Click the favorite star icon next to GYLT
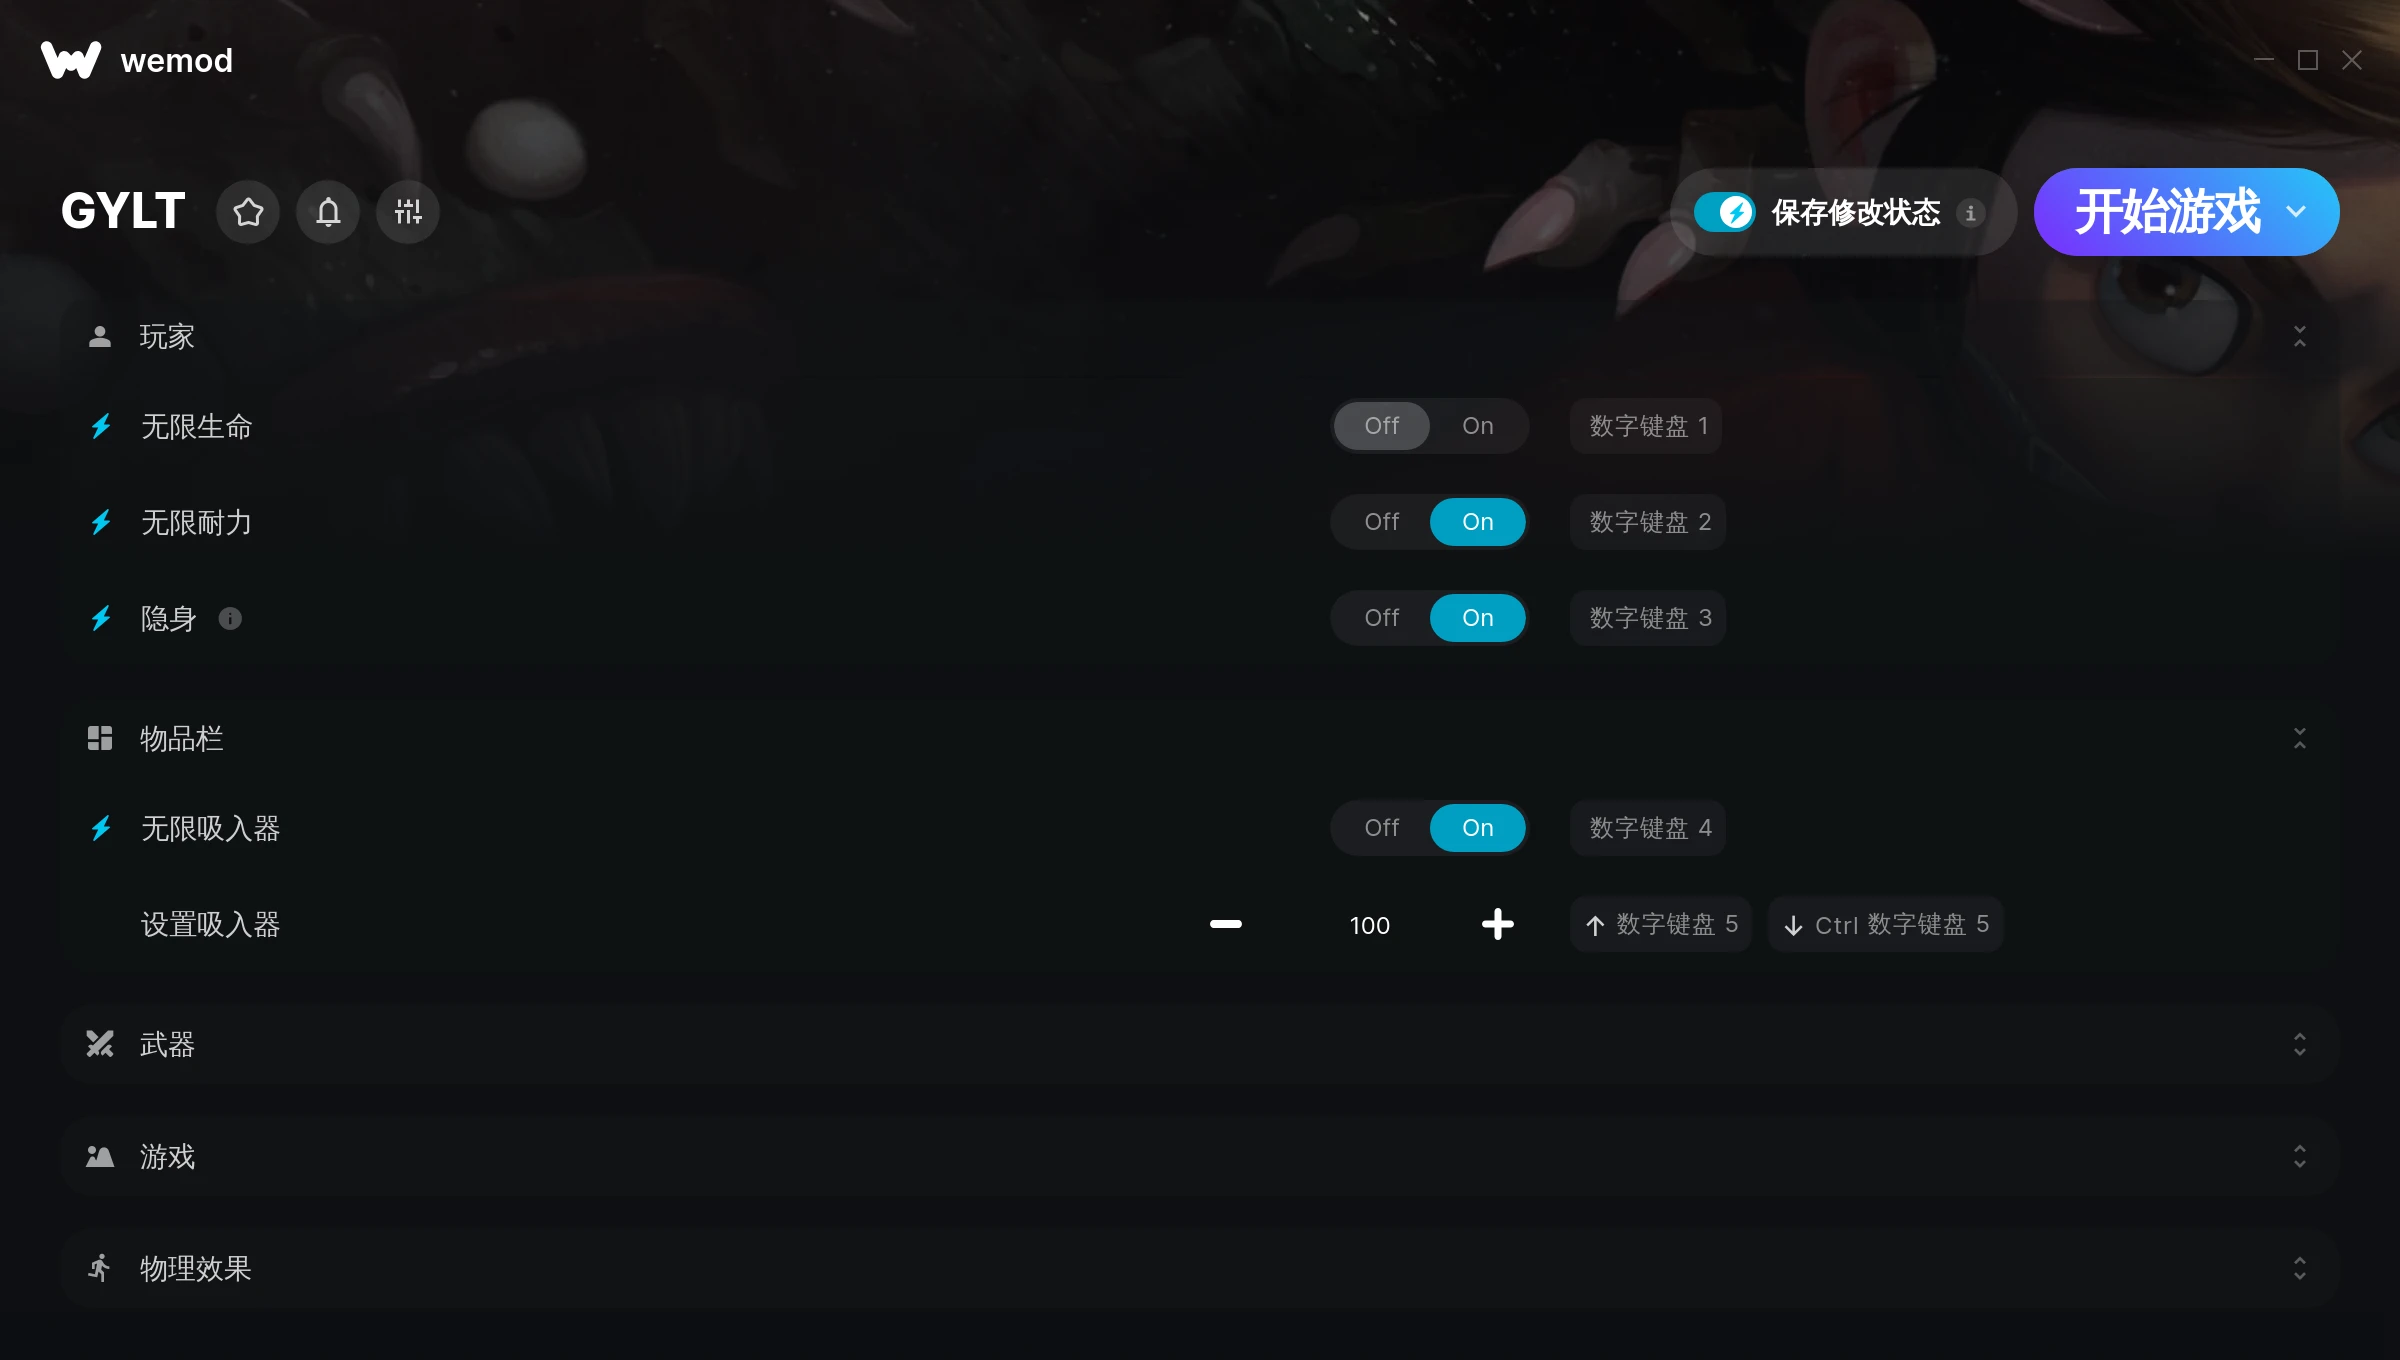 (x=248, y=212)
